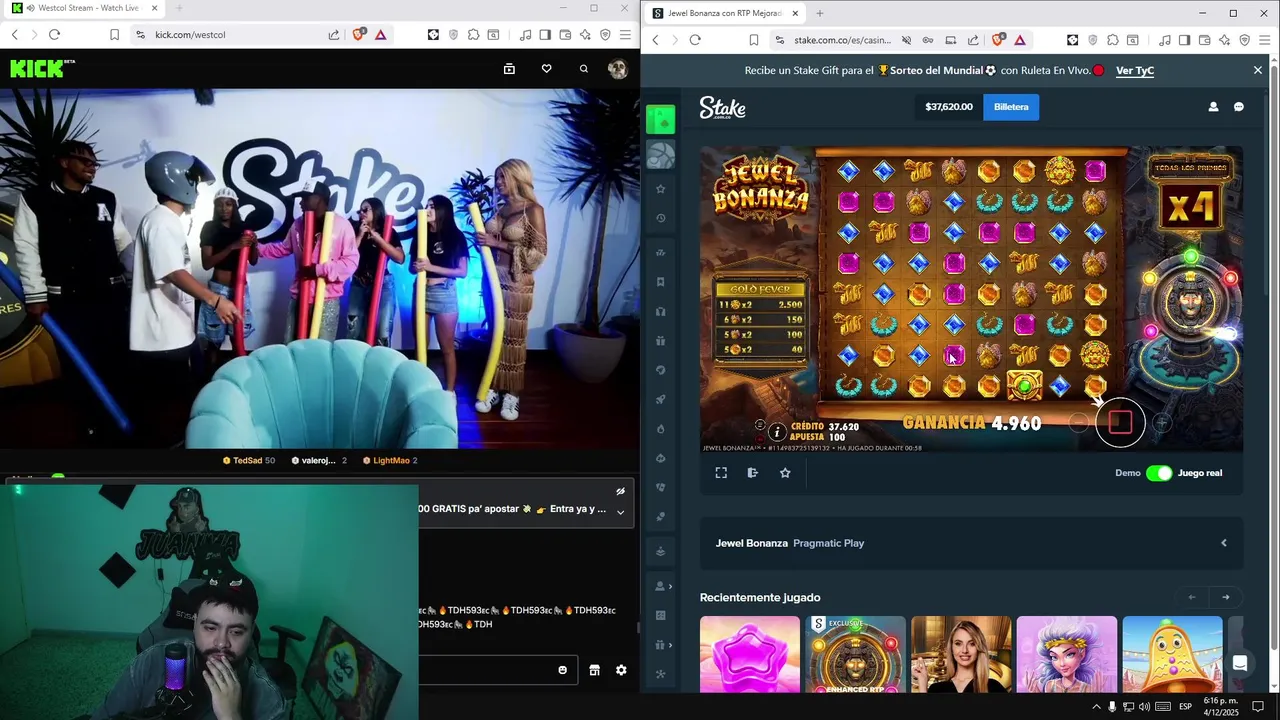Image resolution: width=1280 pixels, height=720 pixels.
Task: Open emoji picker in Kick chat
Action: coord(562,670)
